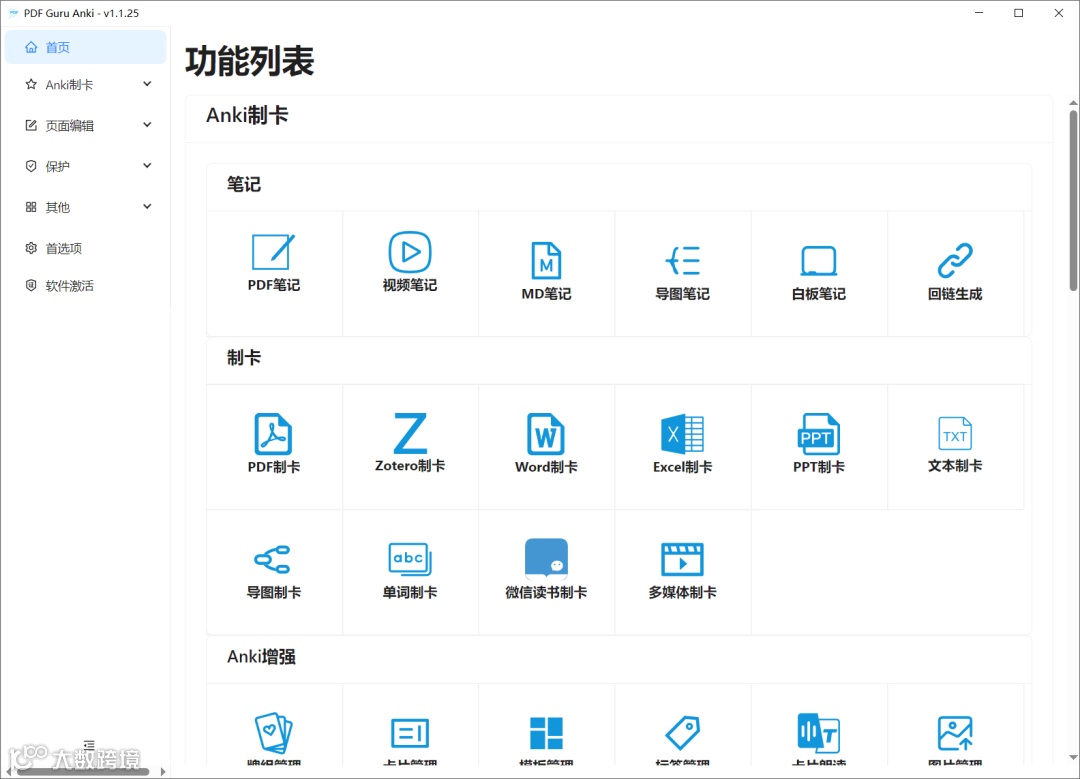
Task: Open the PDF笔记 feature
Action: coord(273,262)
